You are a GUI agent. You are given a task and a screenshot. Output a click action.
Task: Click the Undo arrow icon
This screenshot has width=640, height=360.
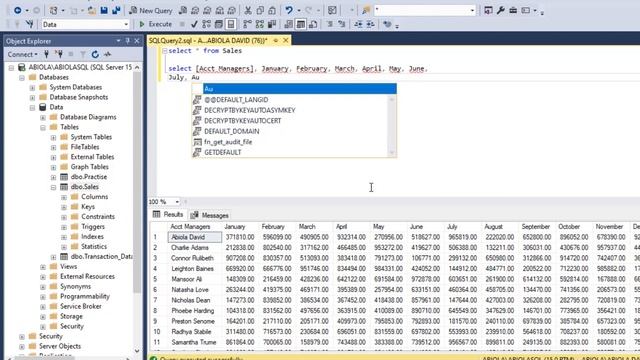289,10
